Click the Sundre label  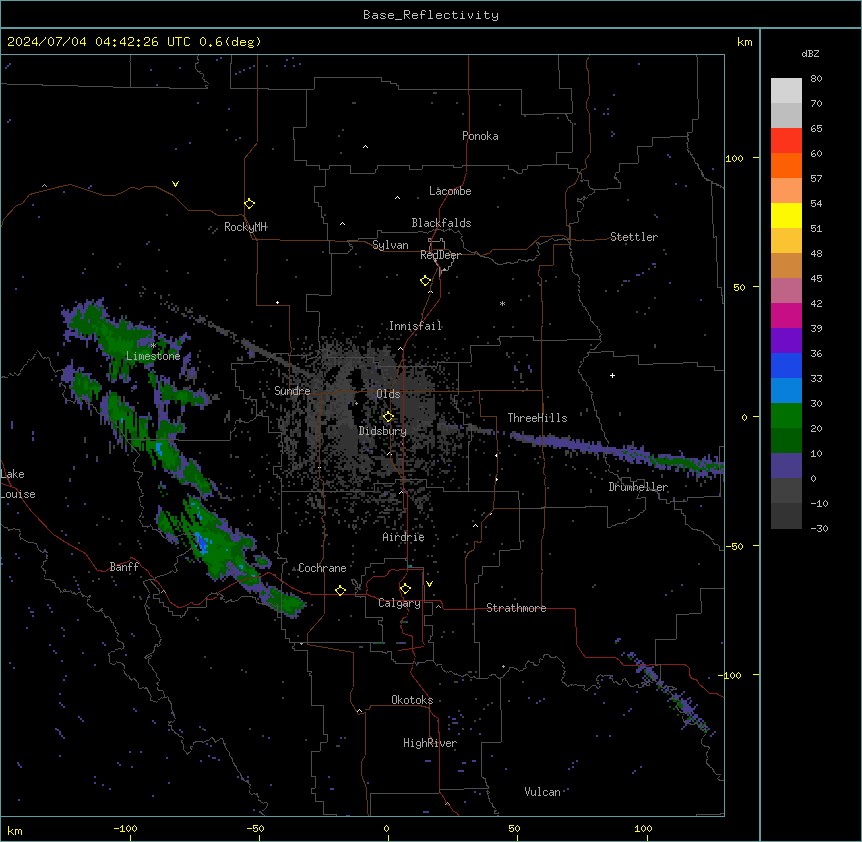[x=292, y=391]
